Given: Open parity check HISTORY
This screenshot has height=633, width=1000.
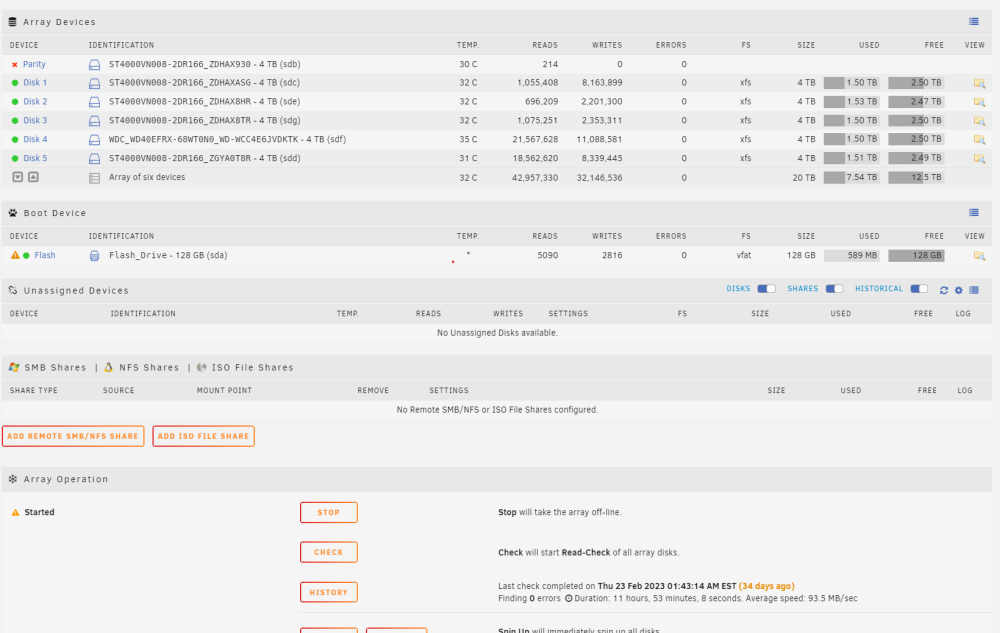Looking at the screenshot, I should click(328, 592).
